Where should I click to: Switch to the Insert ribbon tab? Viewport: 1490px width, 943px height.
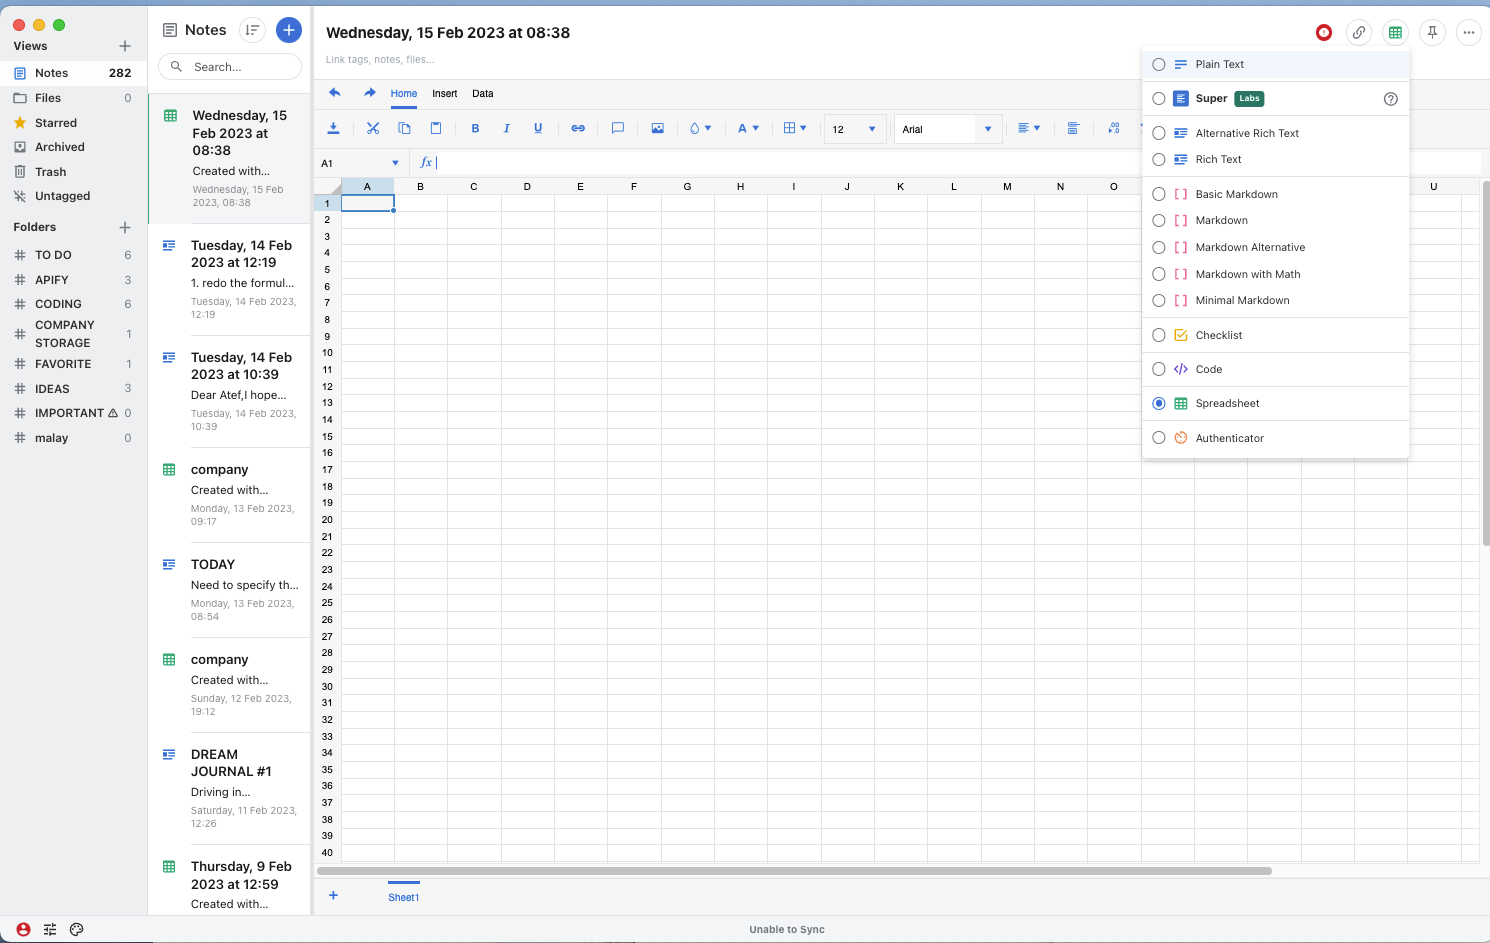[x=444, y=94]
